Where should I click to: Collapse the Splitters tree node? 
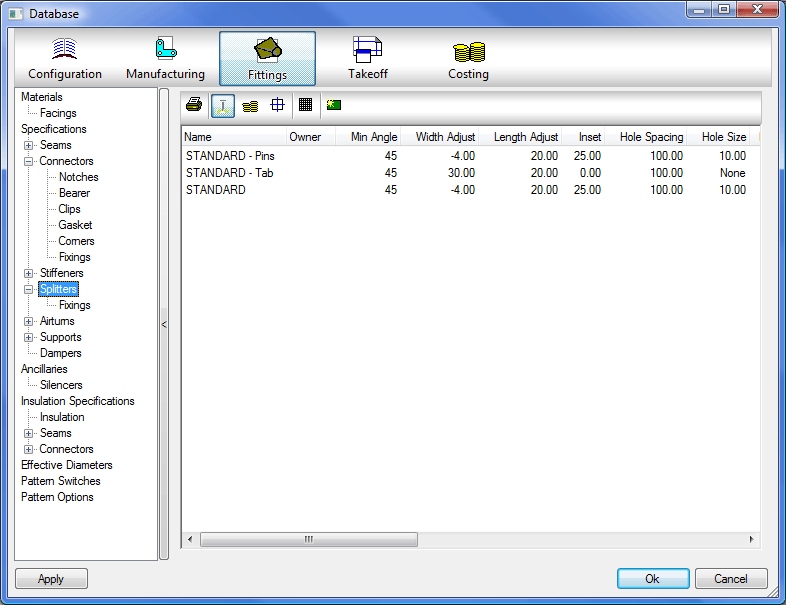point(29,289)
